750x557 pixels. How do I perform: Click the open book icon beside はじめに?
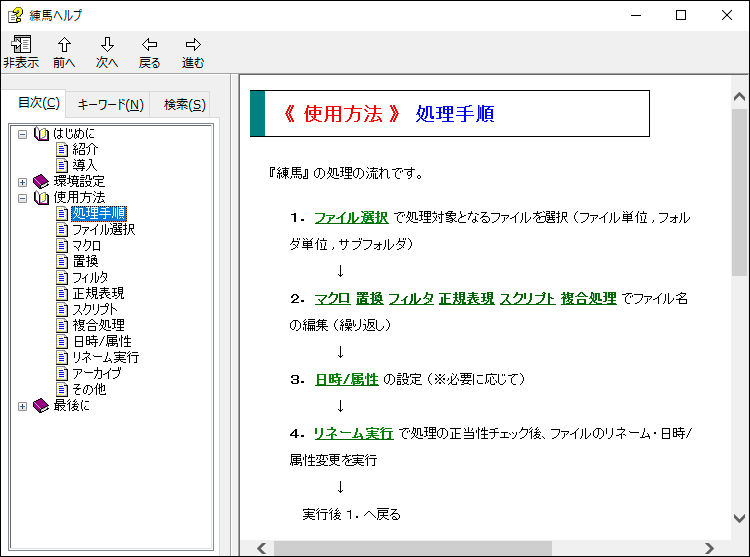coord(41,134)
